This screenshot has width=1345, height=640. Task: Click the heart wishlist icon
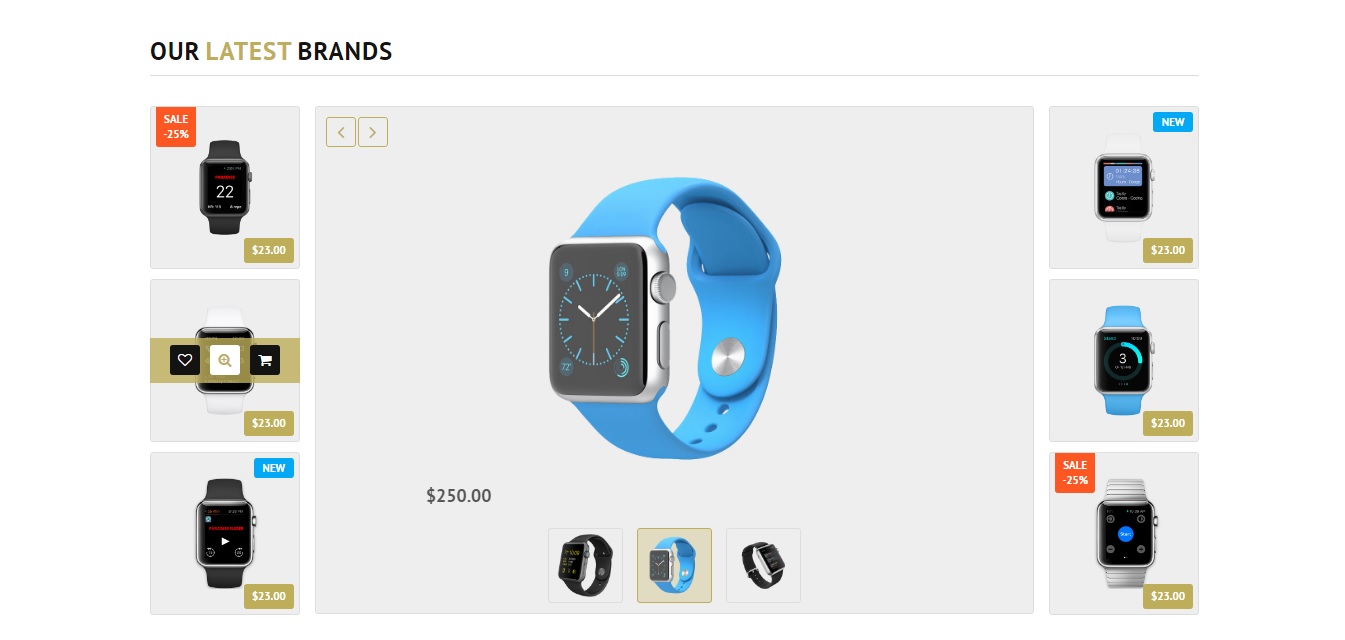[x=185, y=360]
